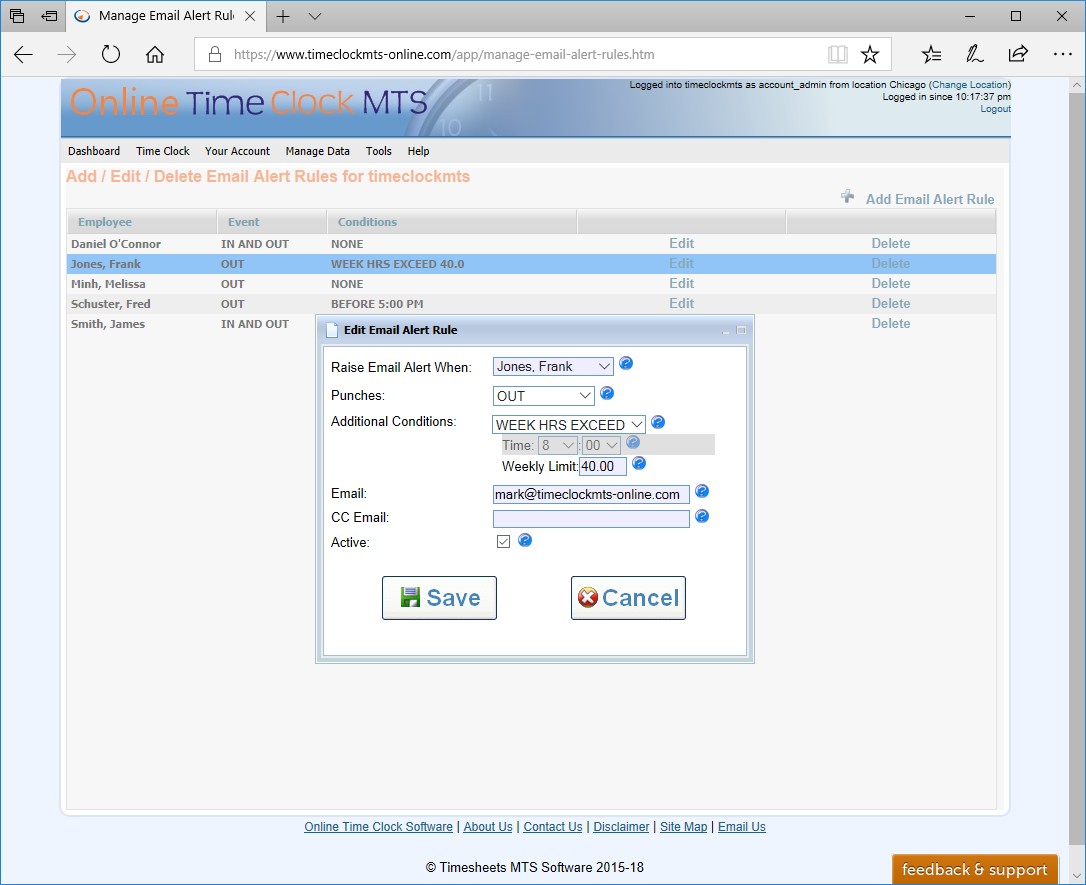Open the Jones, Frank employee dropdown
Screen dimensions: 1086x885
[553, 366]
